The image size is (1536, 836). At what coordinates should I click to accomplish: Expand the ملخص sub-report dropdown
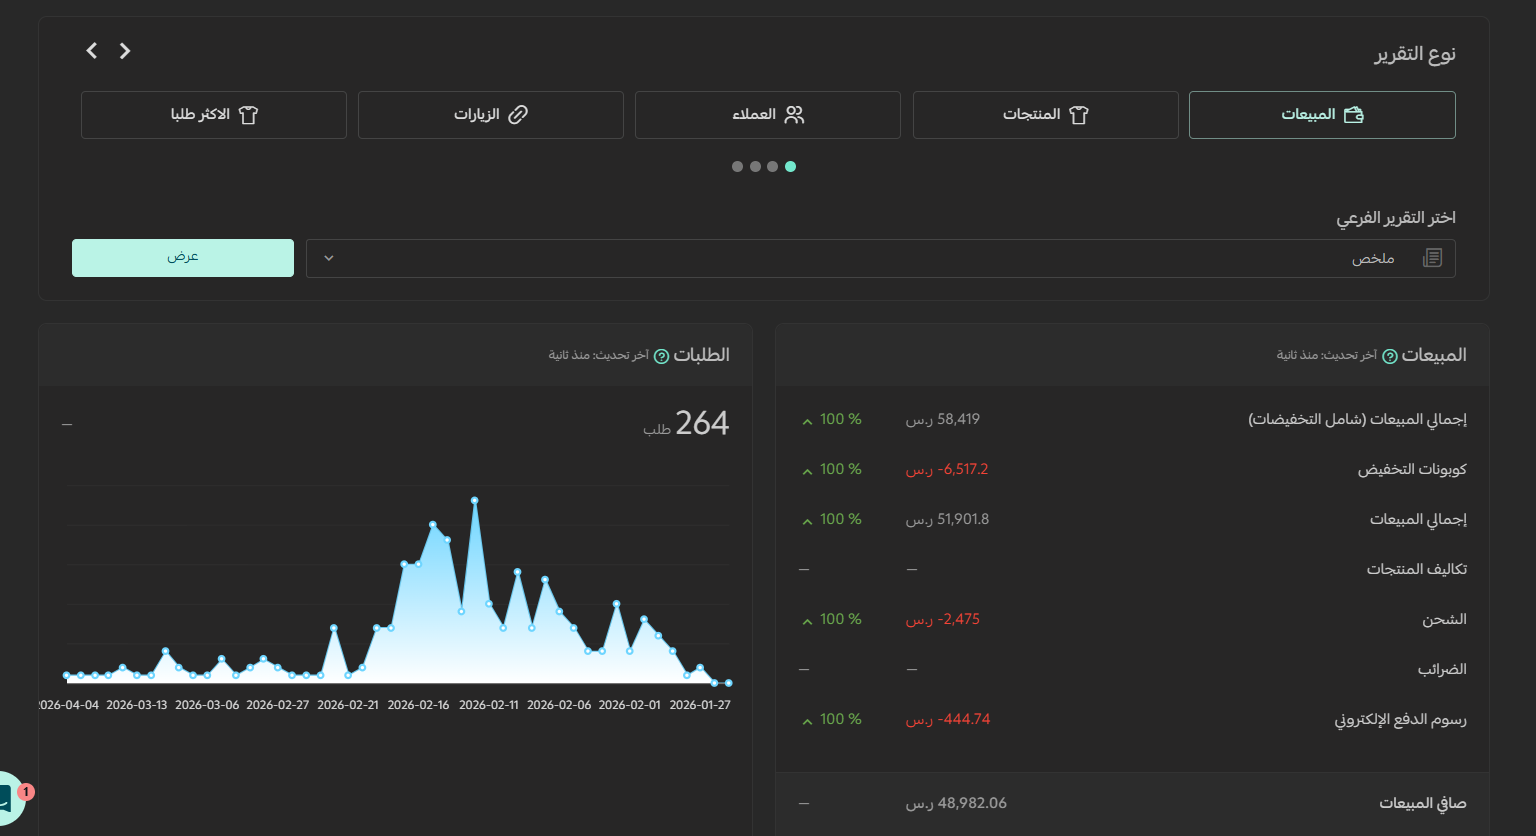pyautogui.click(x=881, y=258)
